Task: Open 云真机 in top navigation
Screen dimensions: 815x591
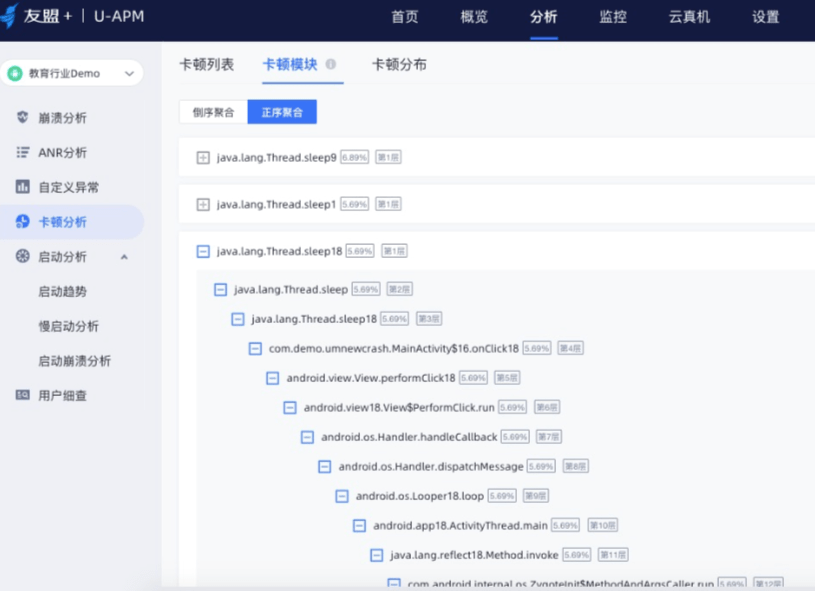Action: point(689,17)
